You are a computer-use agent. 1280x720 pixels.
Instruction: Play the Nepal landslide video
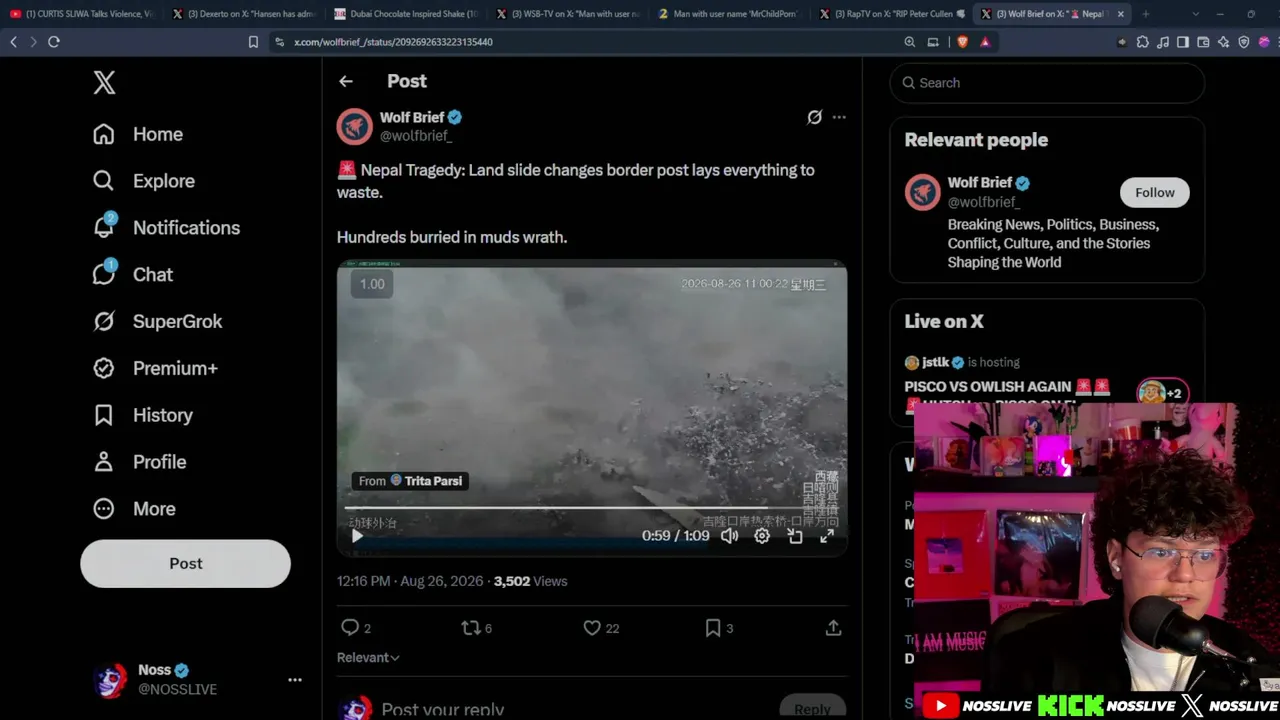point(357,536)
